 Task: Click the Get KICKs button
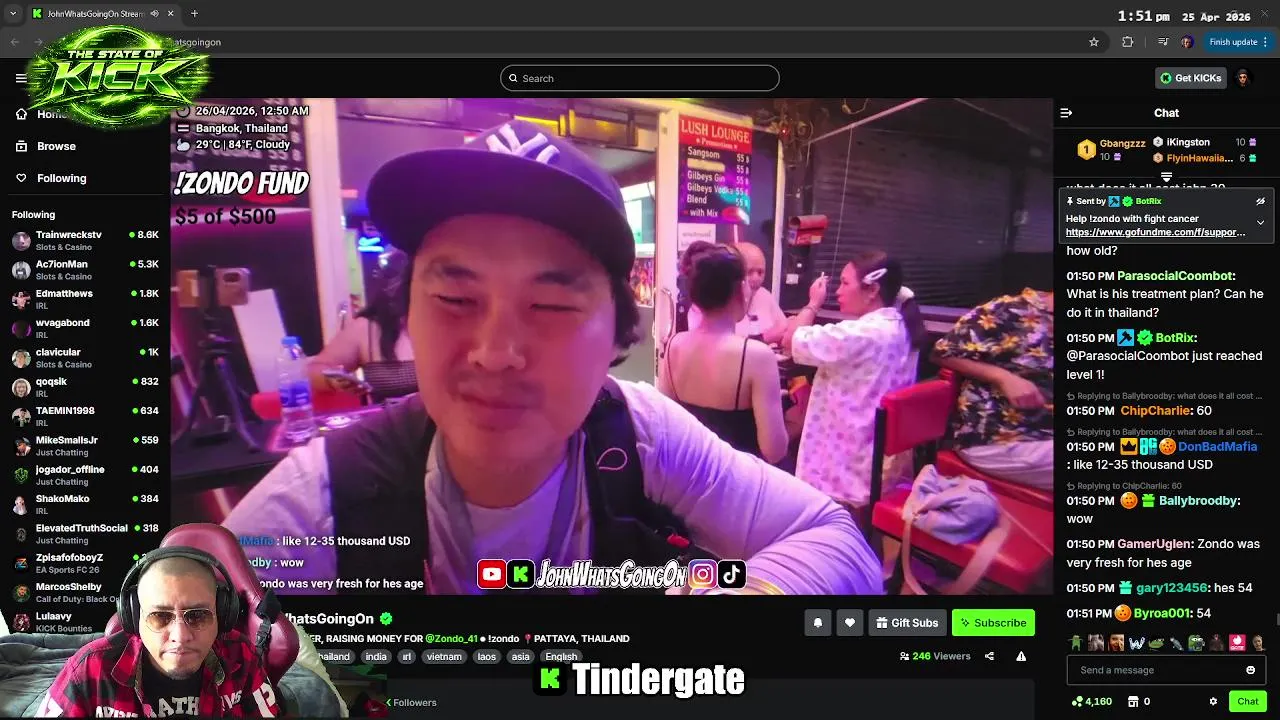1191,78
